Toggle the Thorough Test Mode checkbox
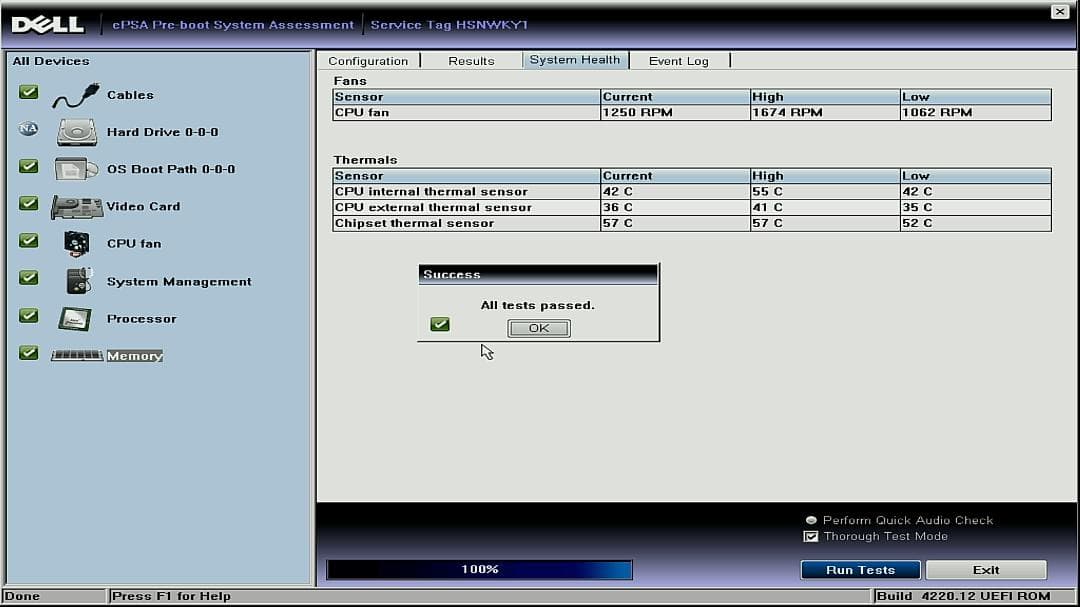Screen dimensions: 1080x607 (811, 537)
